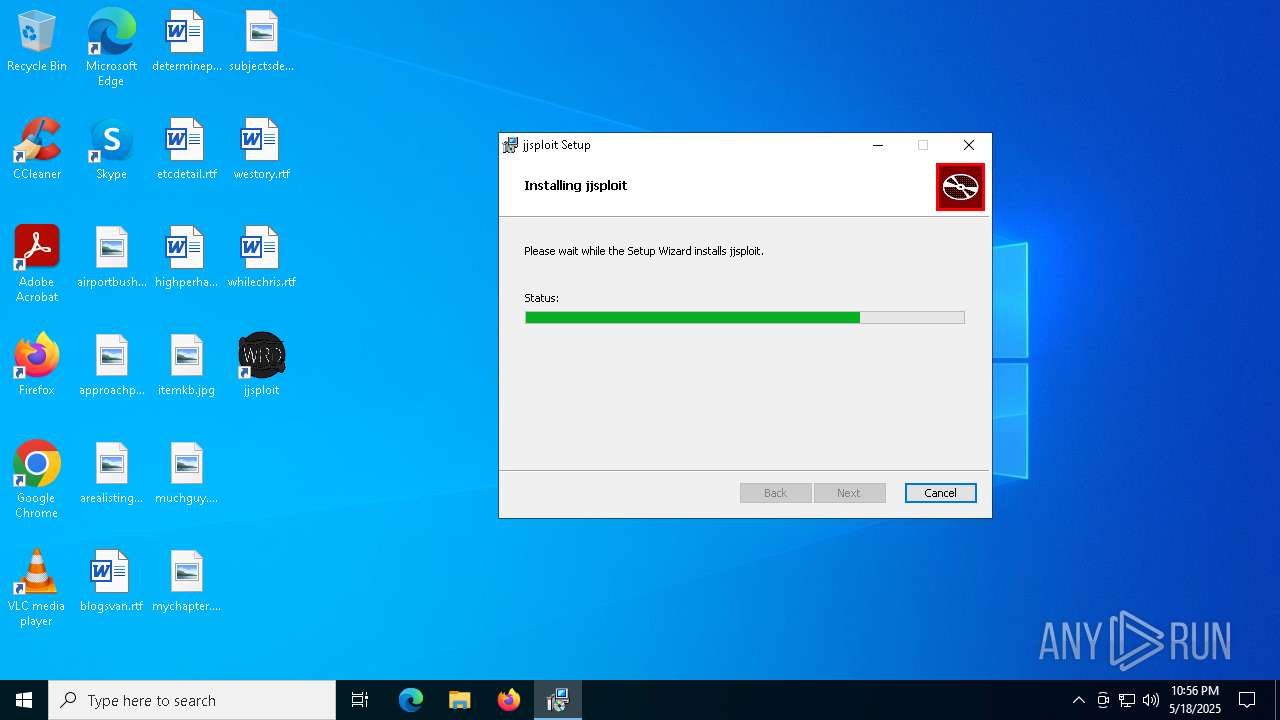Open the Recycle Bin desktop icon
The height and width of the screenshot is (720, 1280).
pos(37,42)
